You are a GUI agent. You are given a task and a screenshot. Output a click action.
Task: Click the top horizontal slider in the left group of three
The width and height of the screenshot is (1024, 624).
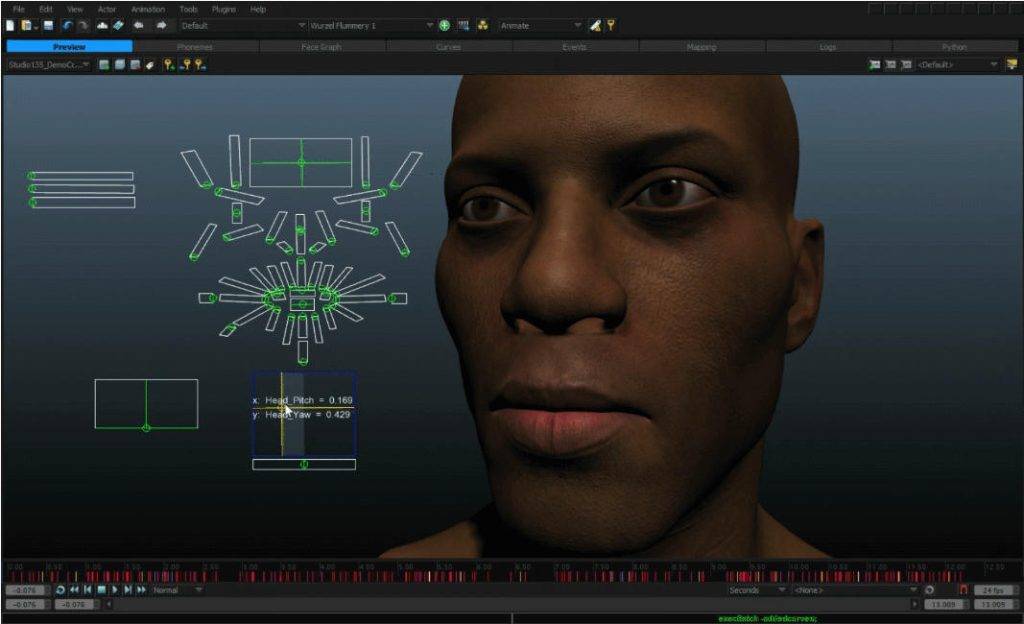81,176
